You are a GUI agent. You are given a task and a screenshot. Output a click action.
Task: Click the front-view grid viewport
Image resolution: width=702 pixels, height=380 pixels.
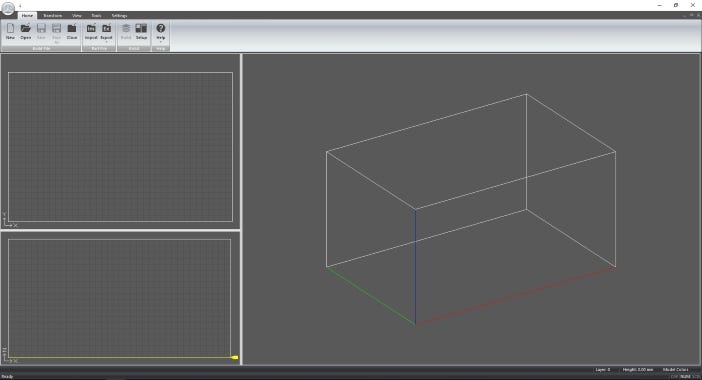click(x=120, y=298)
